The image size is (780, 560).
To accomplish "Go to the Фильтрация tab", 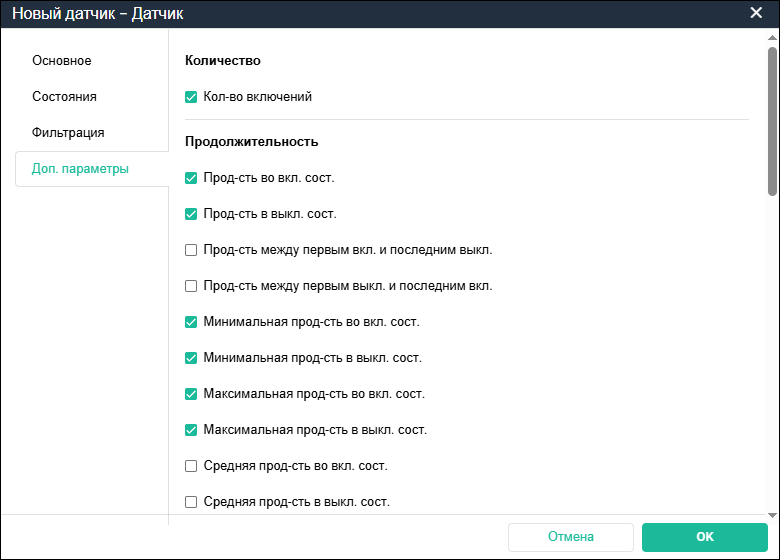I will coord(68,133).
